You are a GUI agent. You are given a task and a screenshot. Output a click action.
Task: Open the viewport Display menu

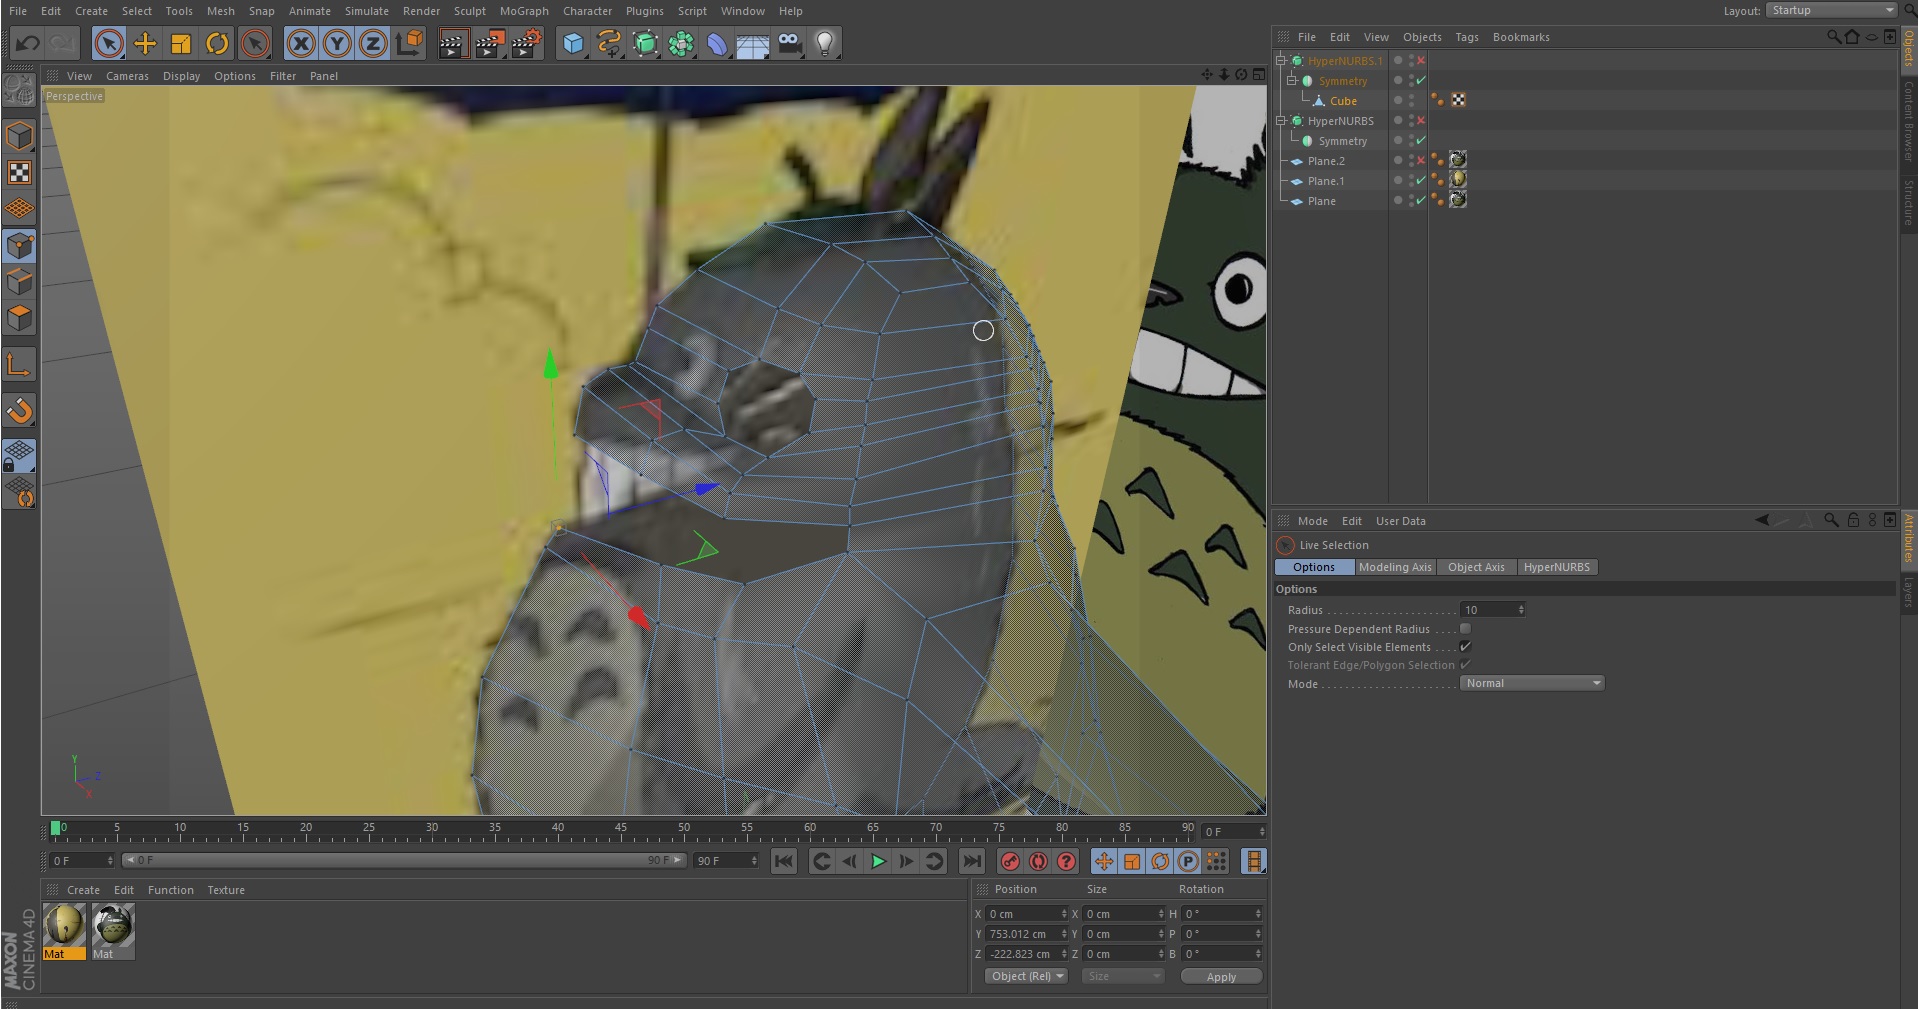[181, 76]
